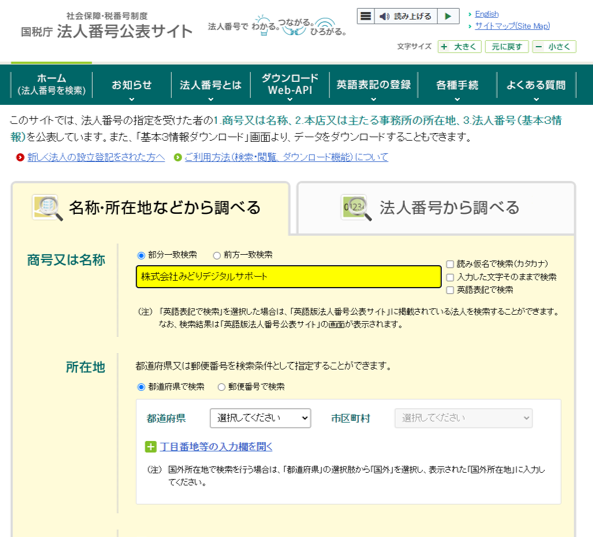593x537 pixels.
Task: Click magnifier icon on 名称・所在地 tab
Action: (48, 208)
